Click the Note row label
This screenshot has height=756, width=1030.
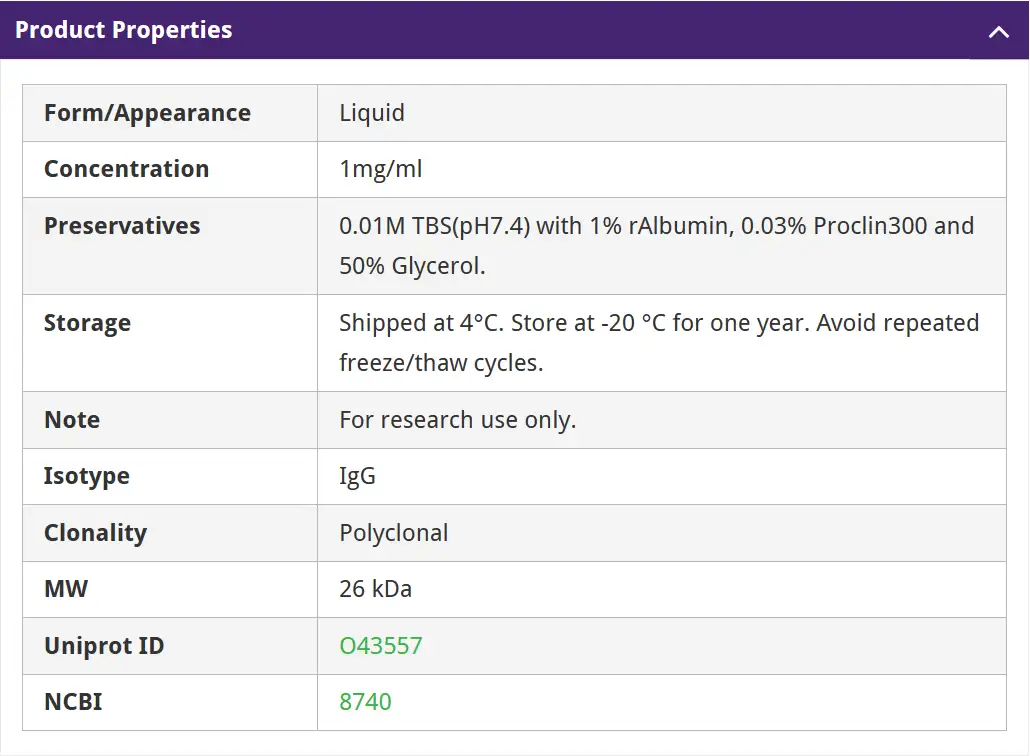(72, 420)
